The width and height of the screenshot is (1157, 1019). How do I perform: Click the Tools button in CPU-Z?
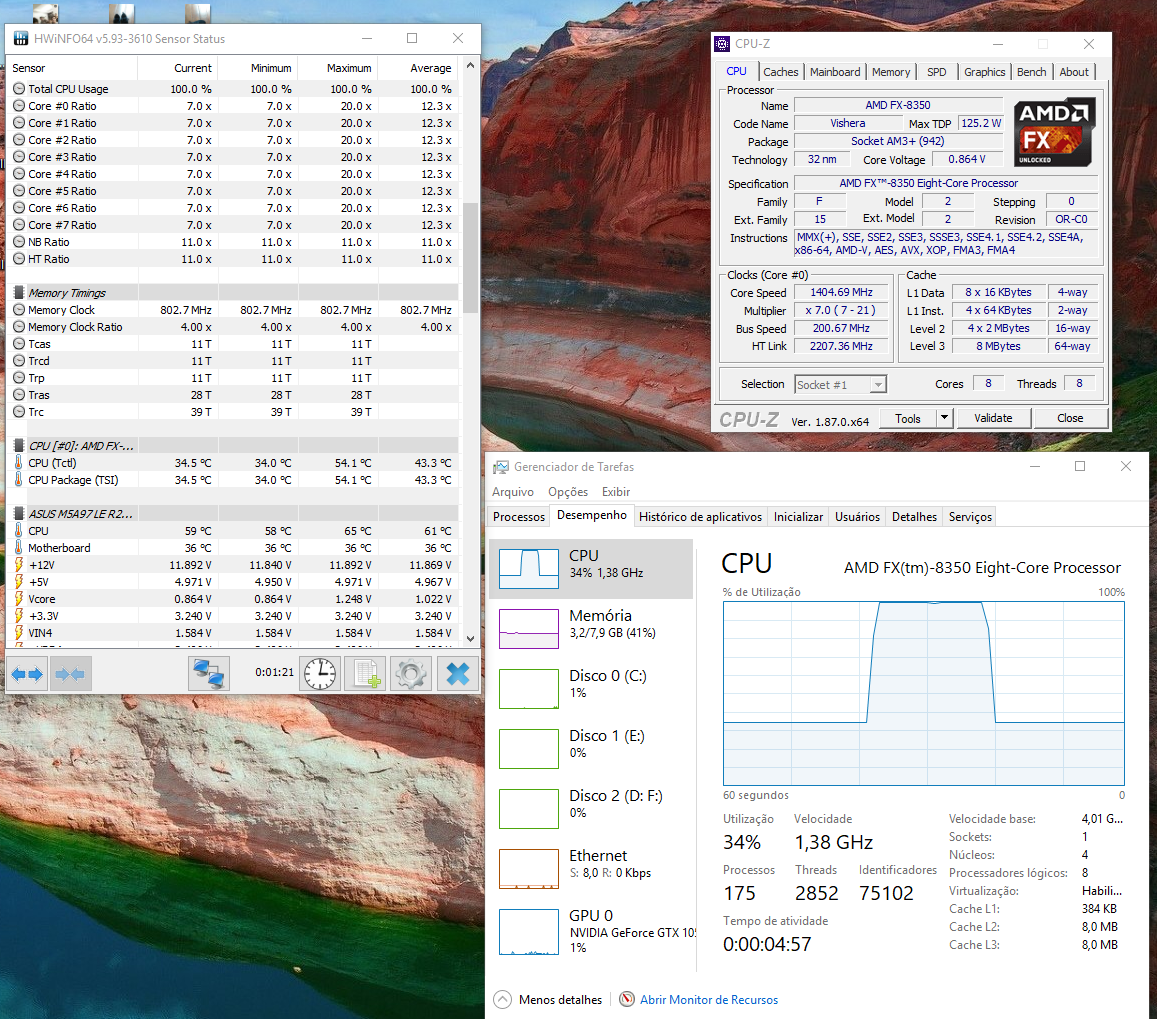[908, 418]
